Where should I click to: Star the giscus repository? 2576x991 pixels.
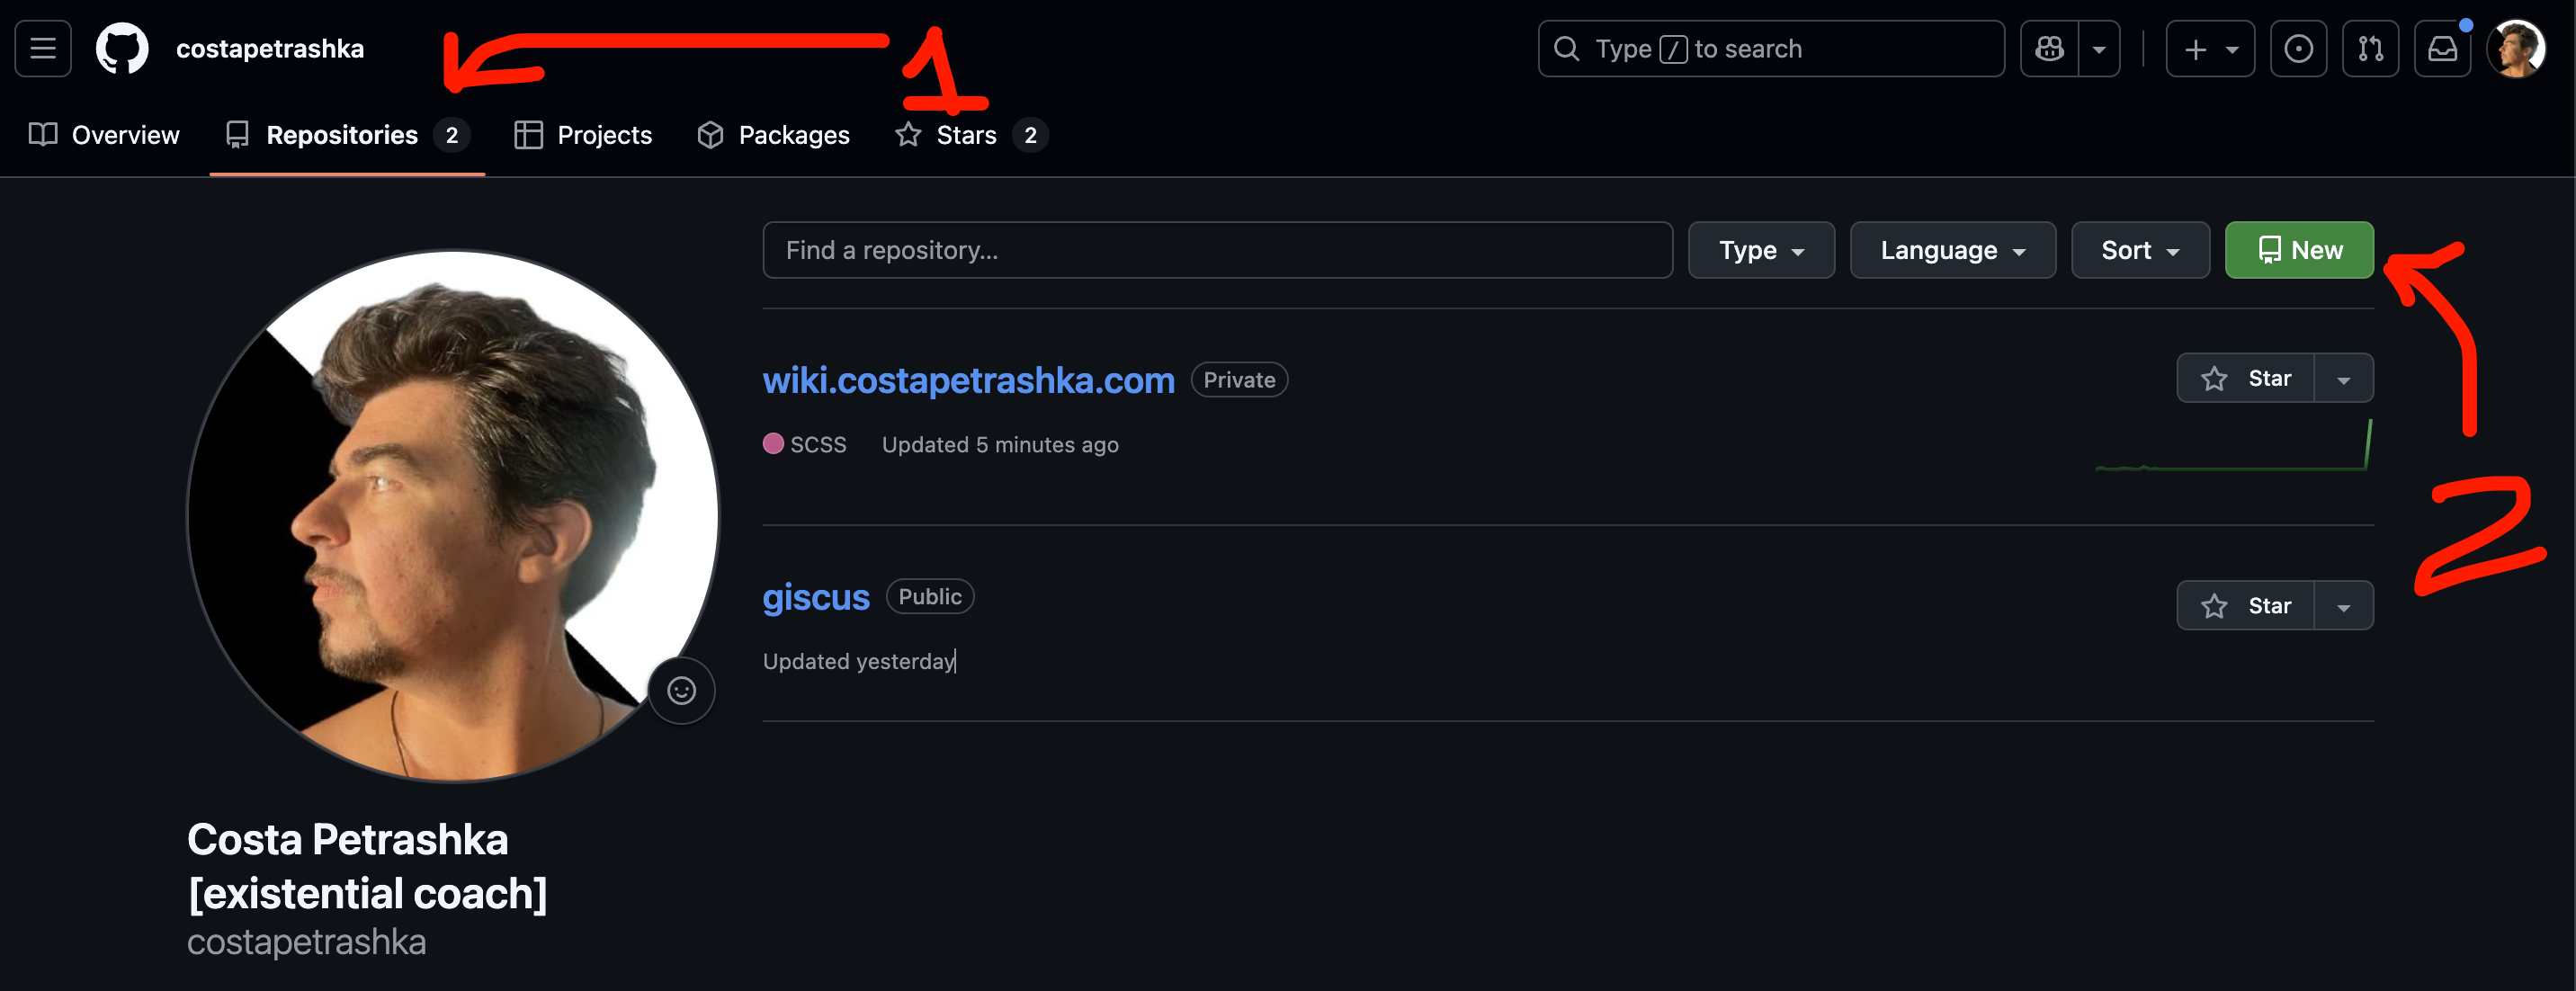coord(2246,606)
